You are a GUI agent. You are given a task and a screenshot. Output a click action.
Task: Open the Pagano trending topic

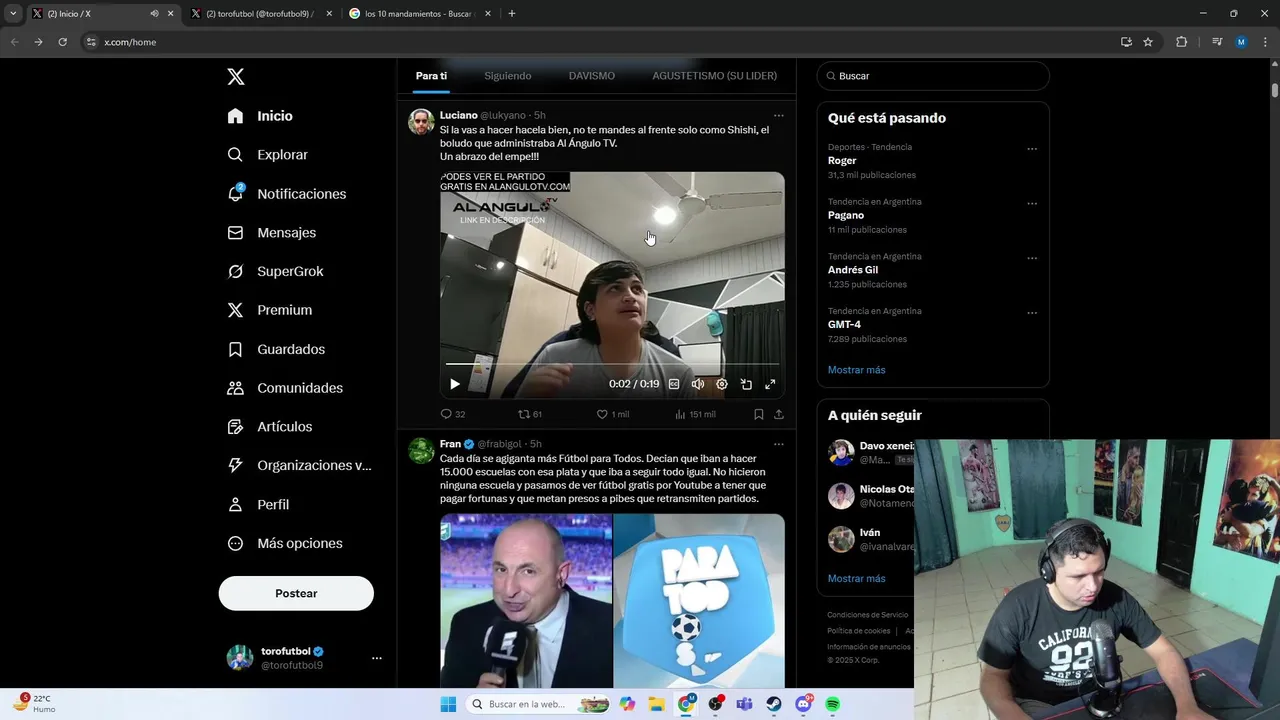coord(846,215)
